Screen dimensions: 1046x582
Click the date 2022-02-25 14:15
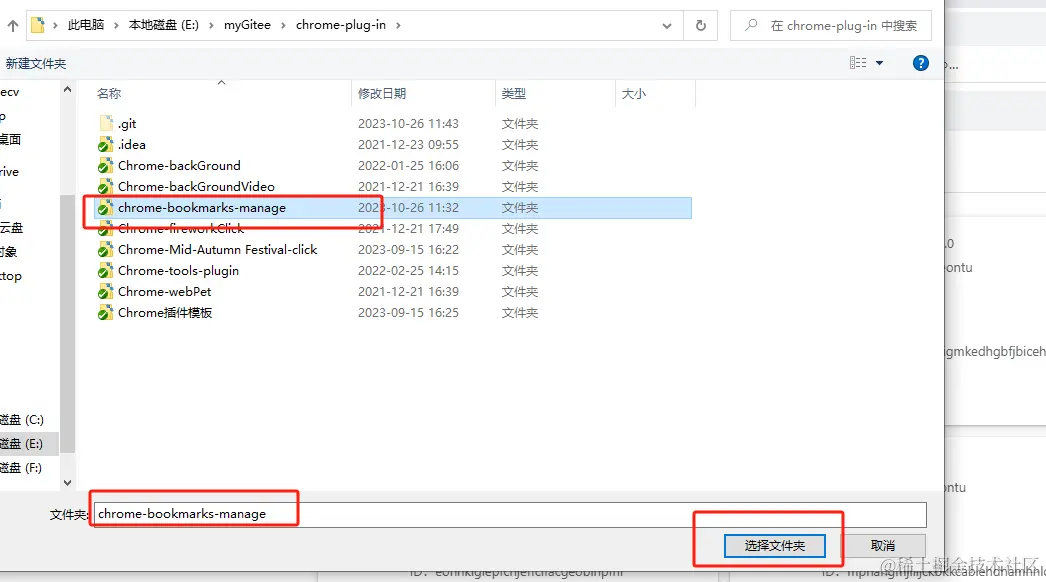pyautogui.click(x=408, y=270)
